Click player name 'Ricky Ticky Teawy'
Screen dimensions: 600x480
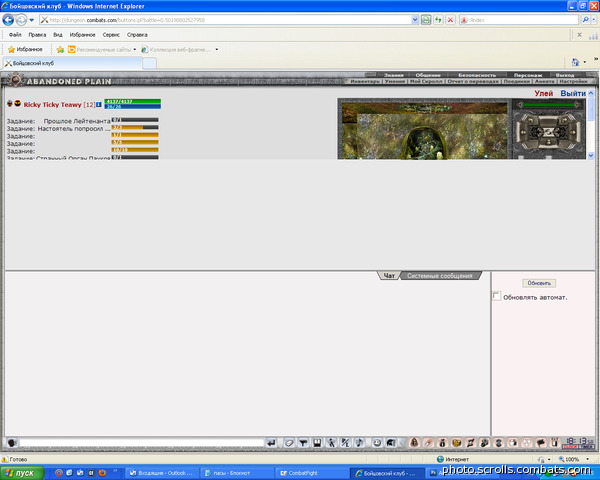[x=52, y=104]
